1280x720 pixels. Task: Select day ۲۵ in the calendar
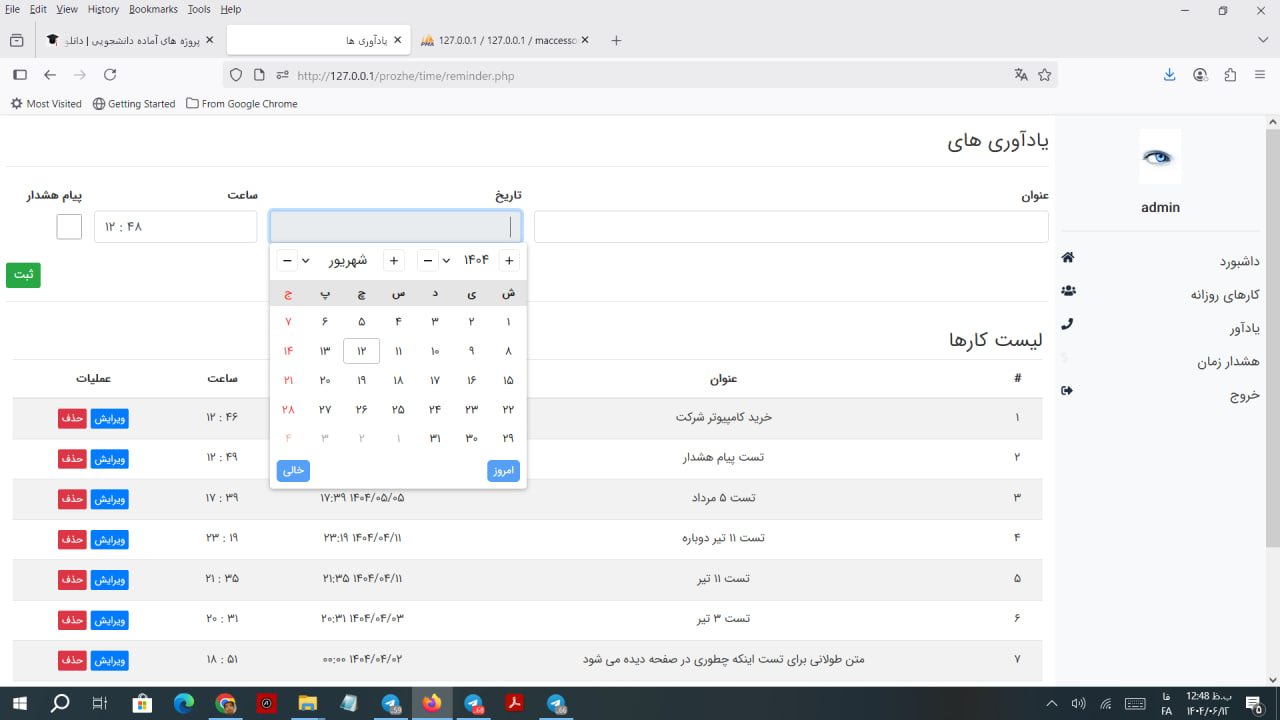398,409
